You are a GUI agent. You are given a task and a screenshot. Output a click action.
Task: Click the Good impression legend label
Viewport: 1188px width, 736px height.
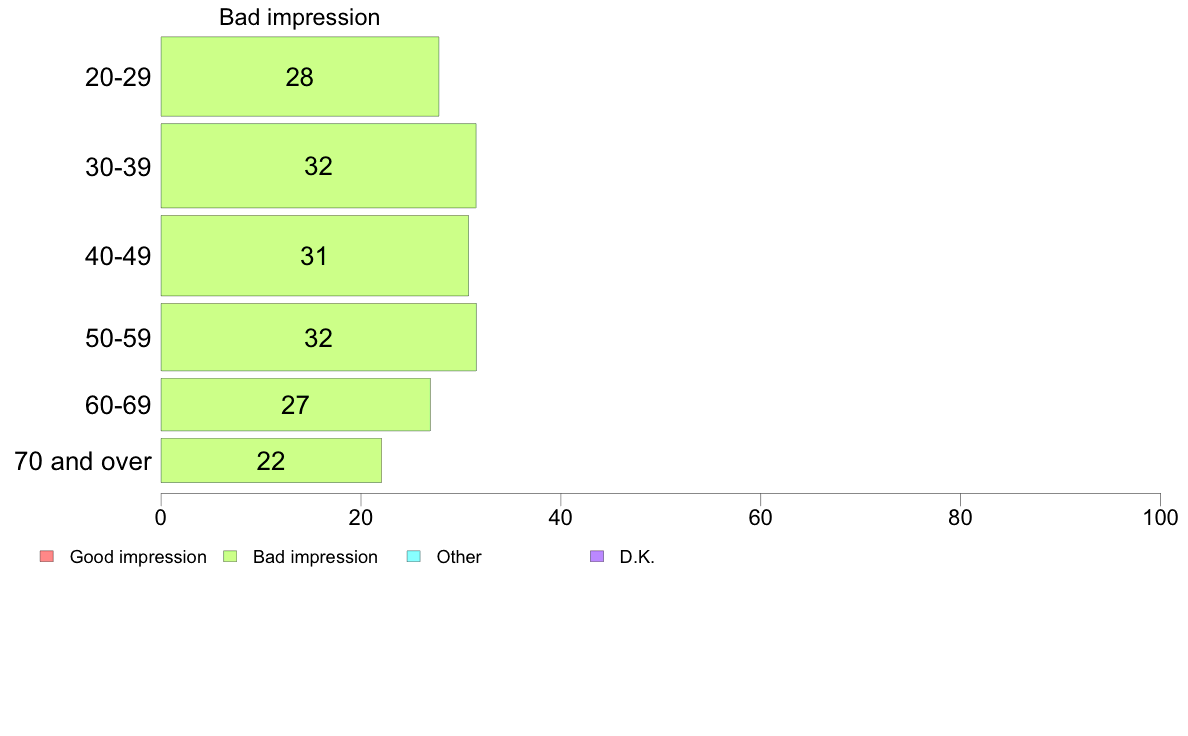pos(138,557)
